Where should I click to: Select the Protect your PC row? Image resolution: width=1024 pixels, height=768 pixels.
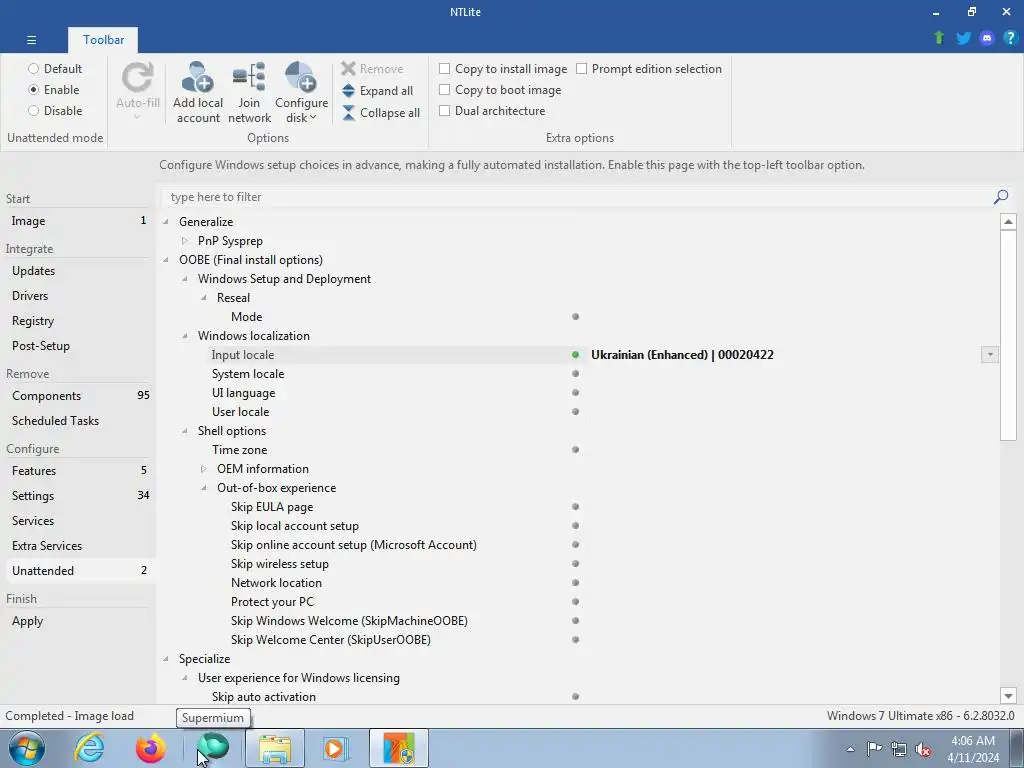point(579,601)
